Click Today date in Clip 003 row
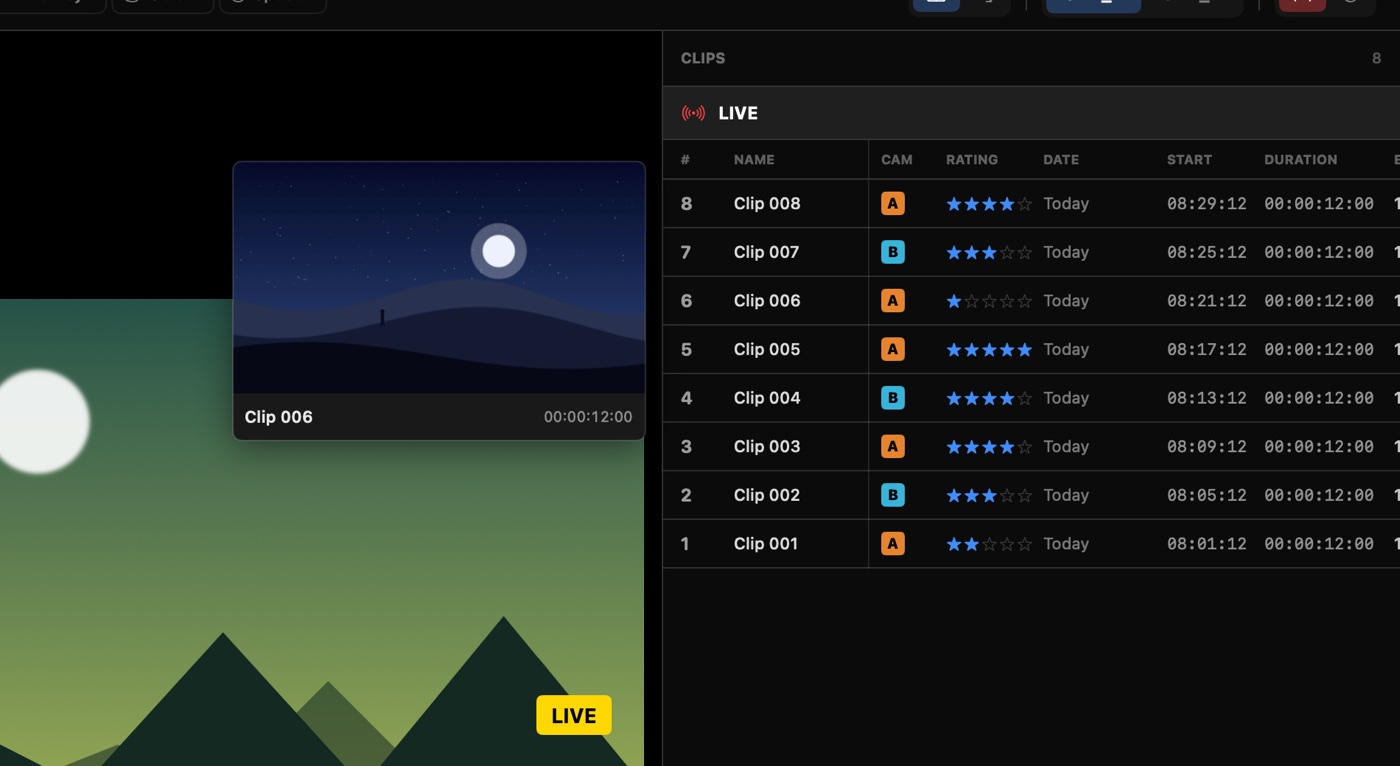The width and height of the screenshot is (1400, 766). click(x=1066, y=446)
